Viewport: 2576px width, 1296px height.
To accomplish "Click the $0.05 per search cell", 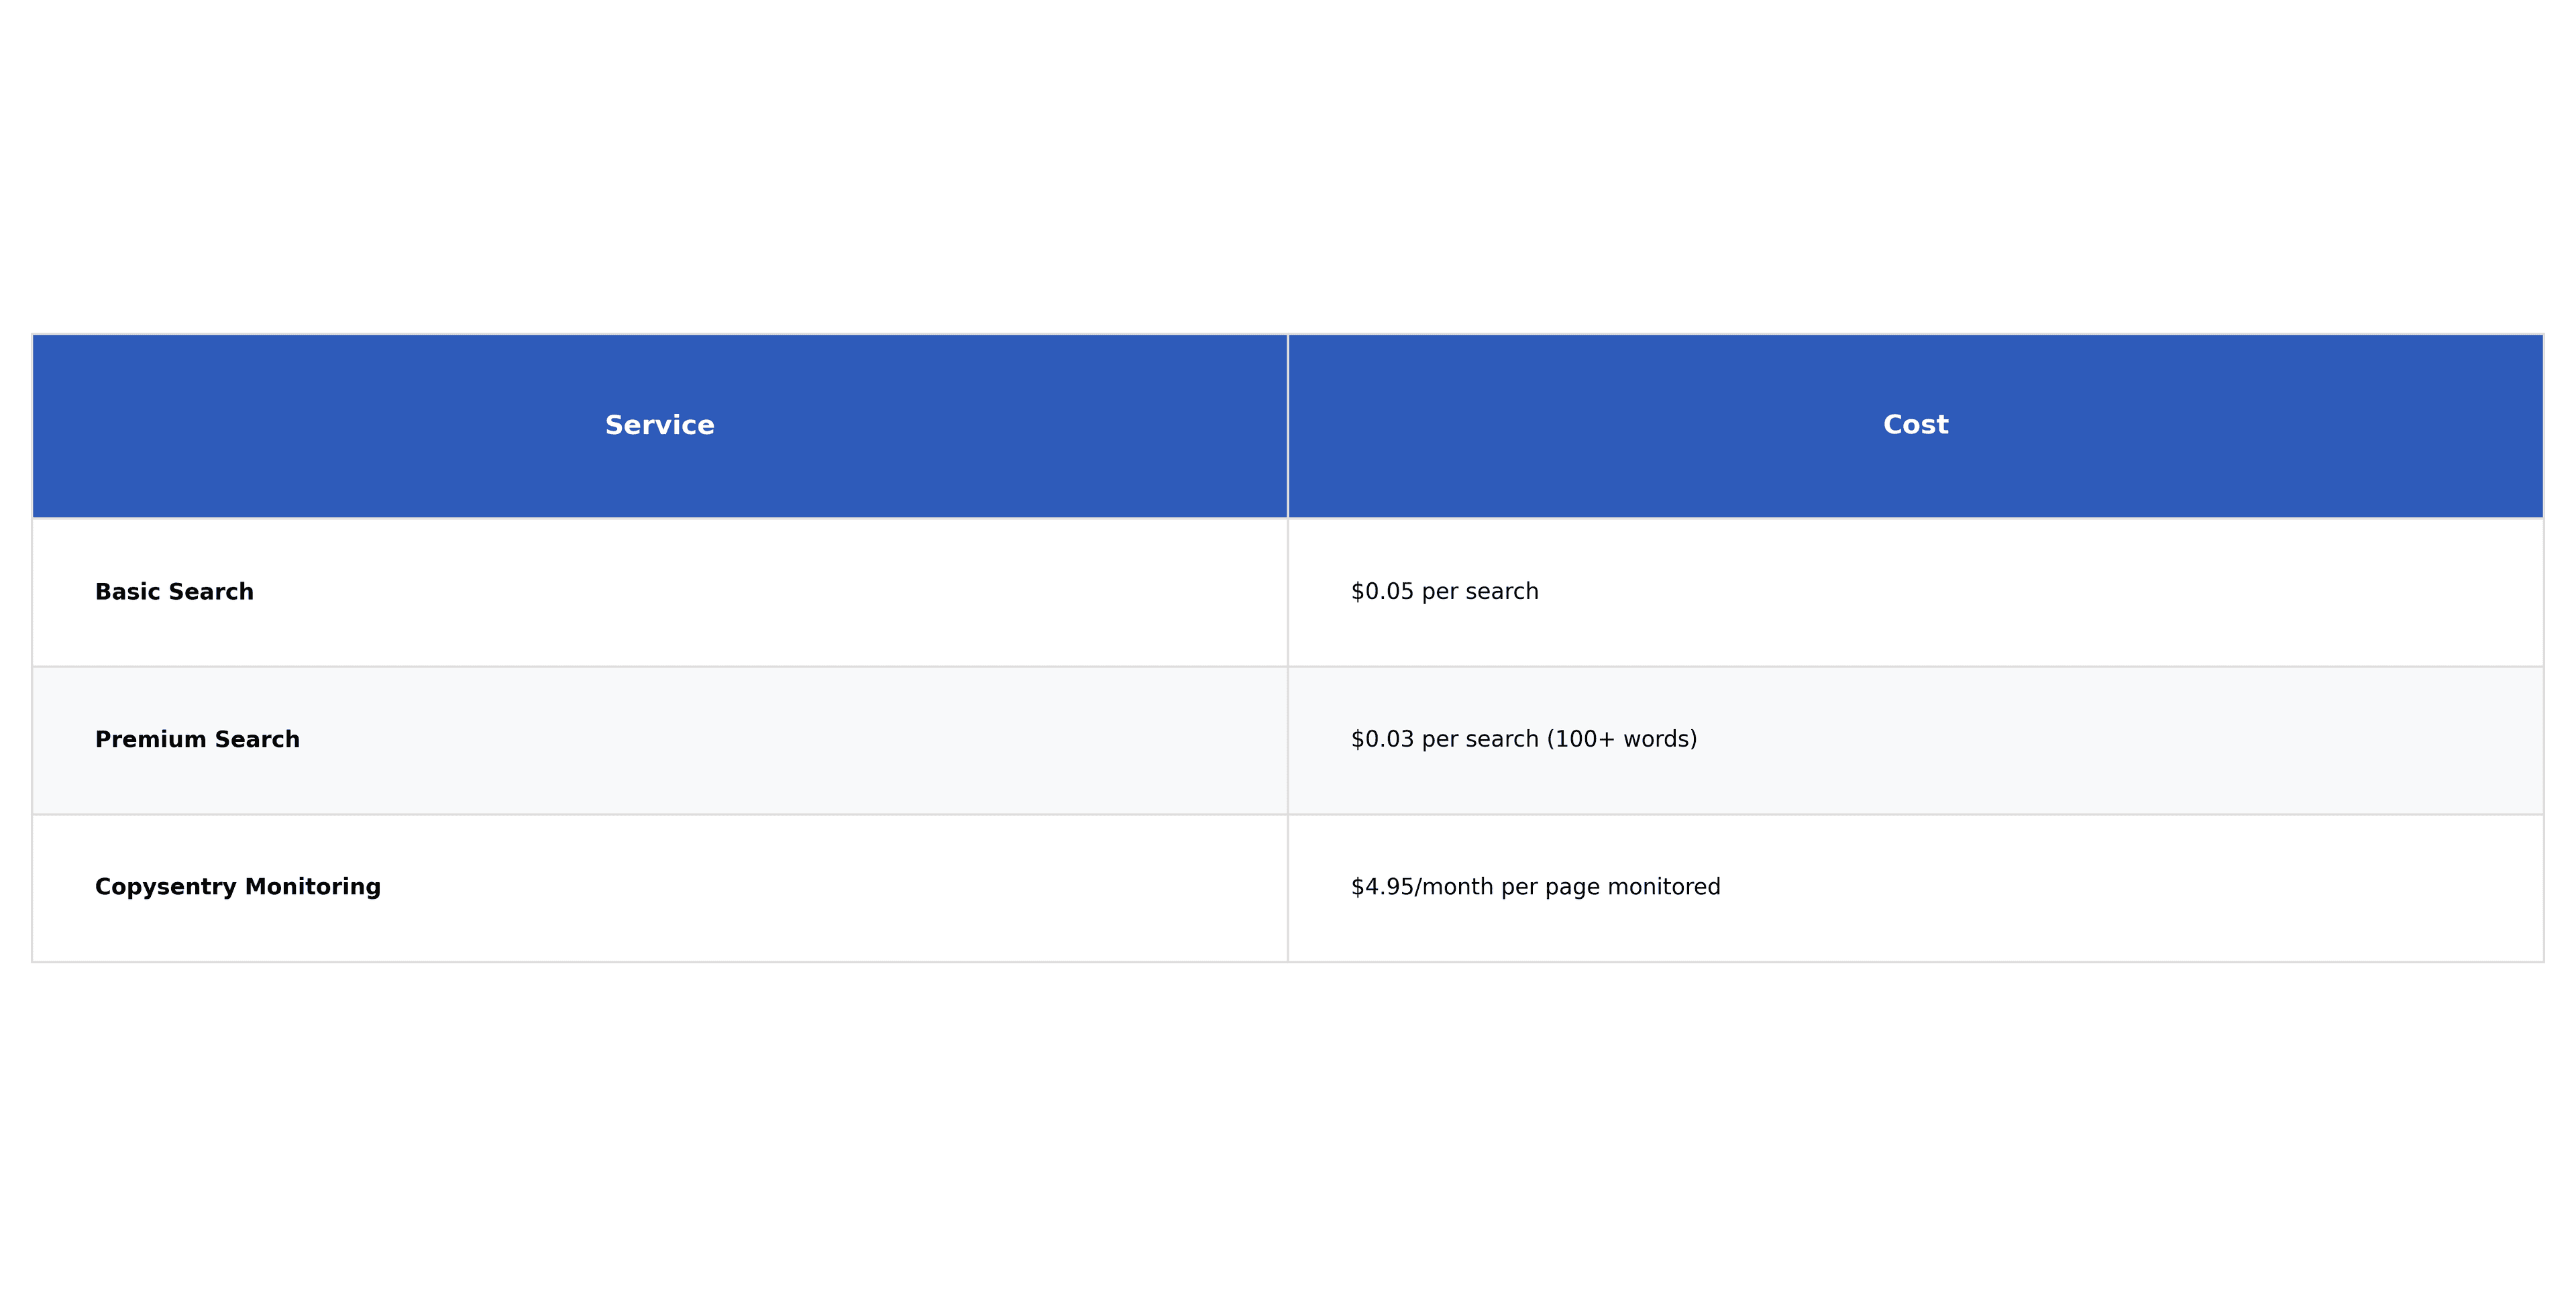I will pyautogui.click(x=1444, y=591).
